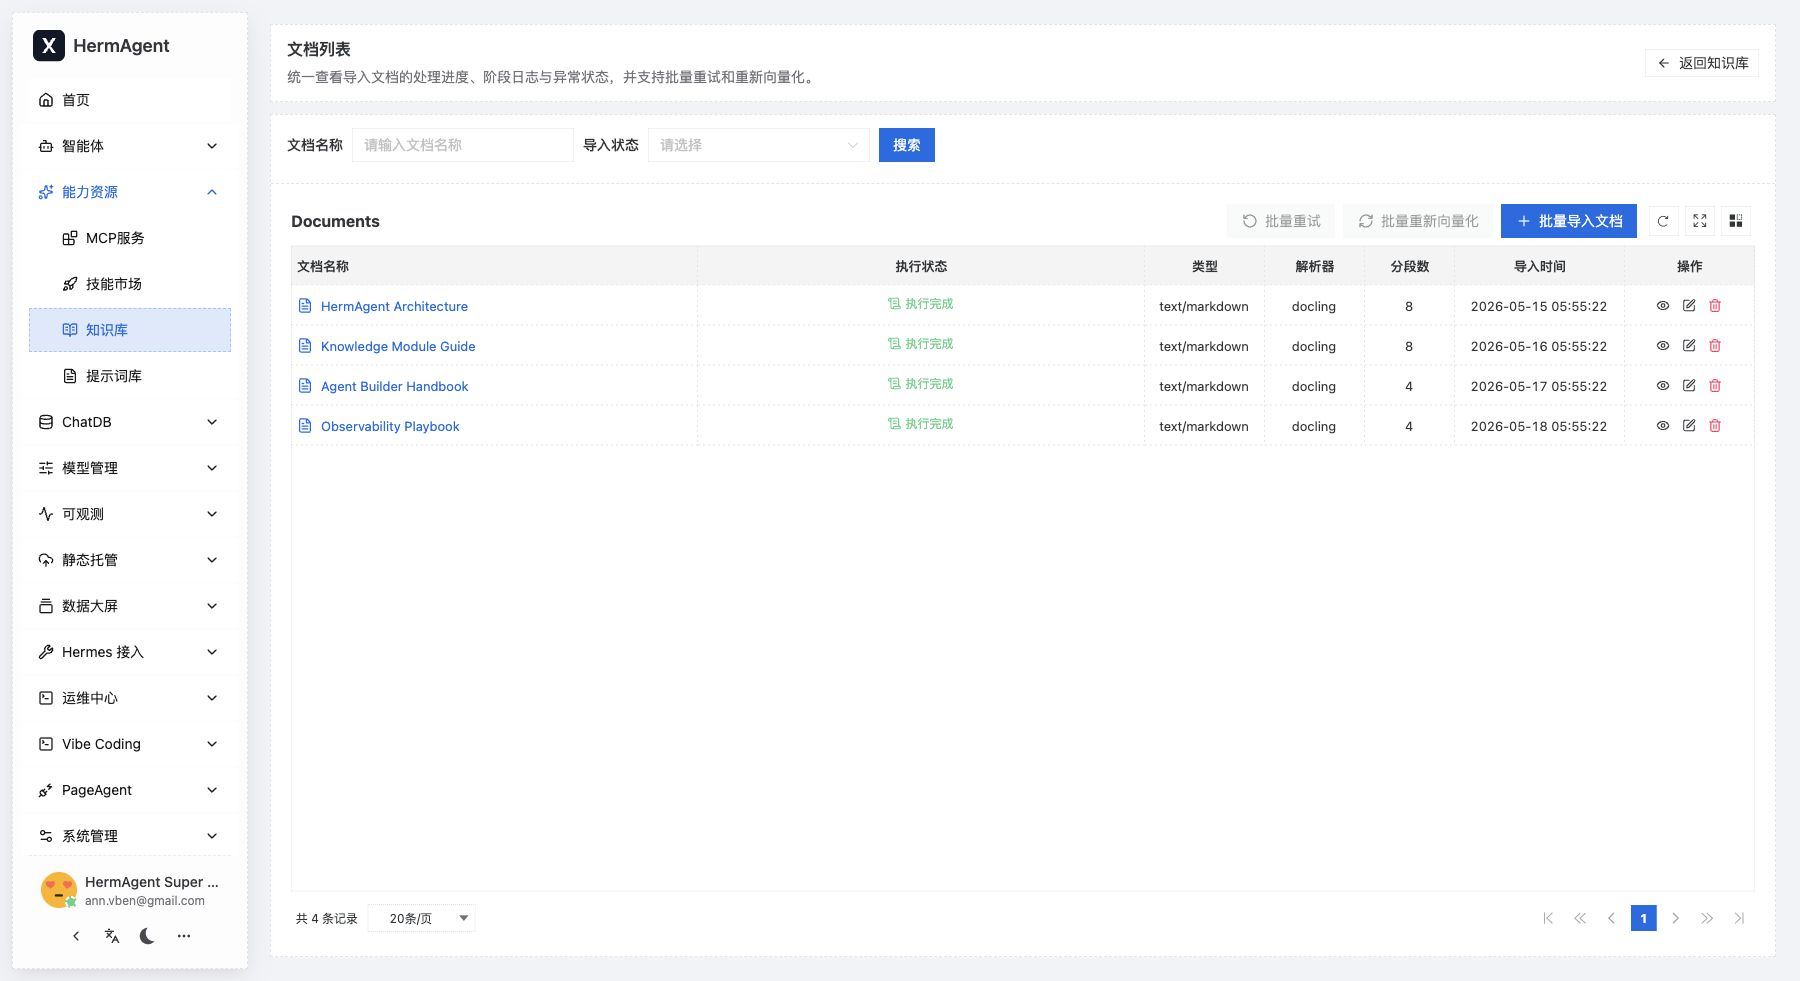
Task: Open column settings grid icon
Action: point(1736,221)
